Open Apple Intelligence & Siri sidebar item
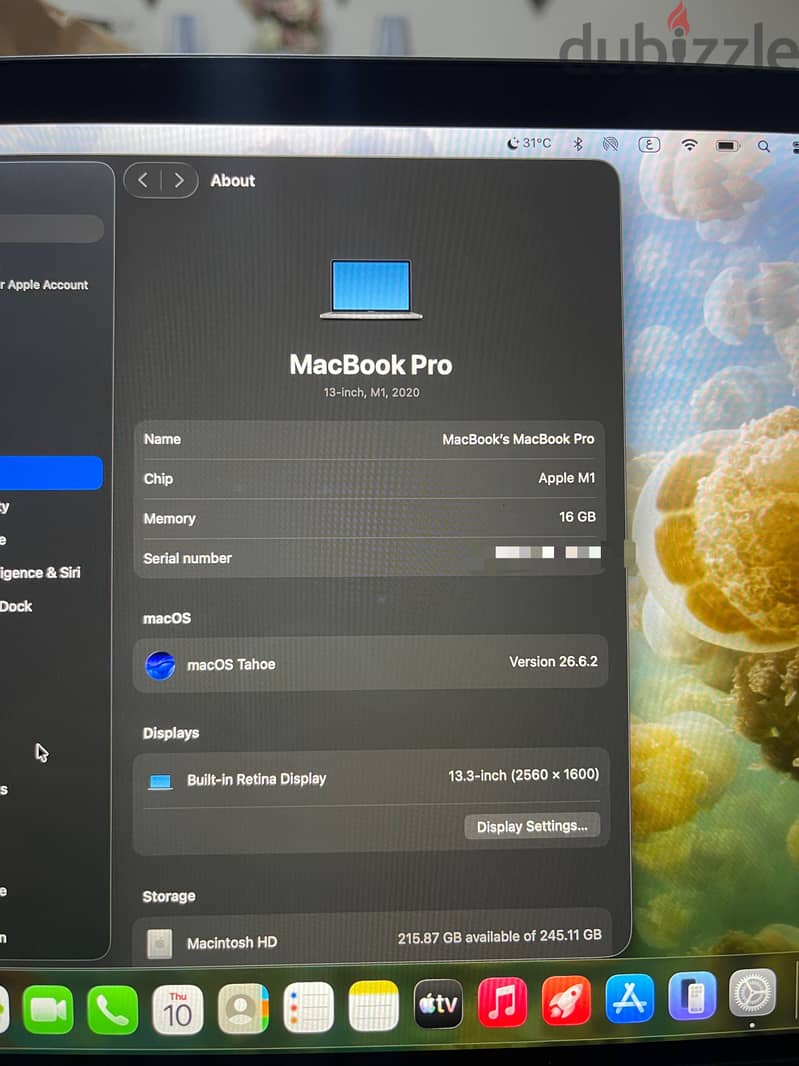 coord(40,572)
